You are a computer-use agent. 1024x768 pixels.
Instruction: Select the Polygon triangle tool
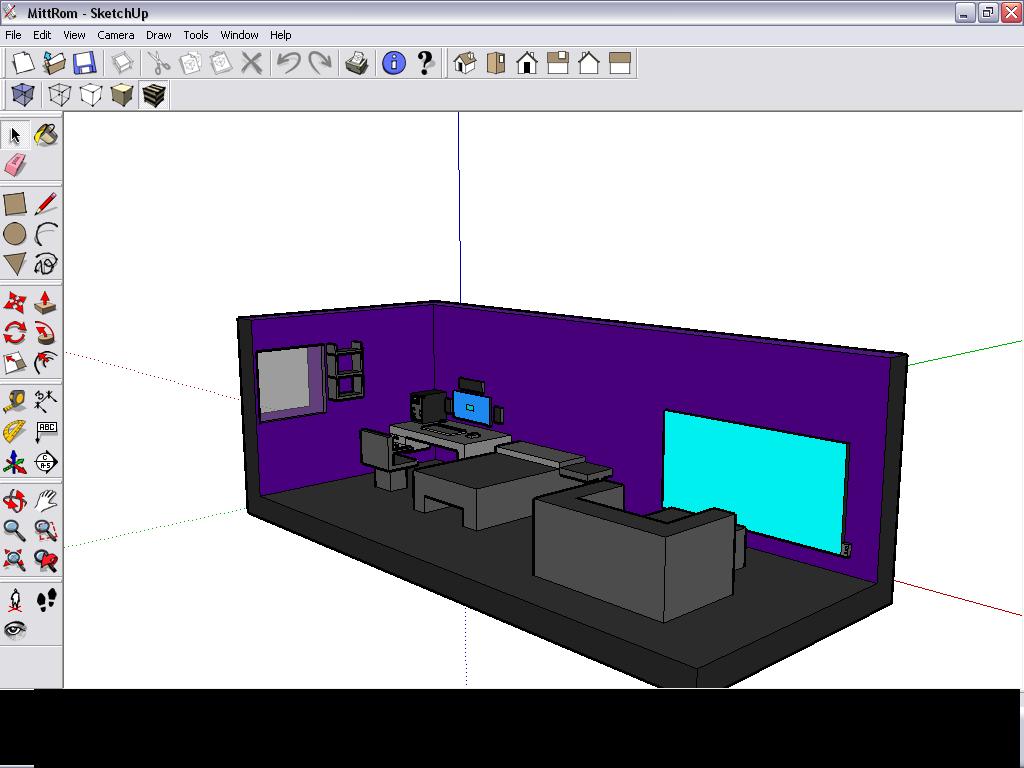(15, 264)
